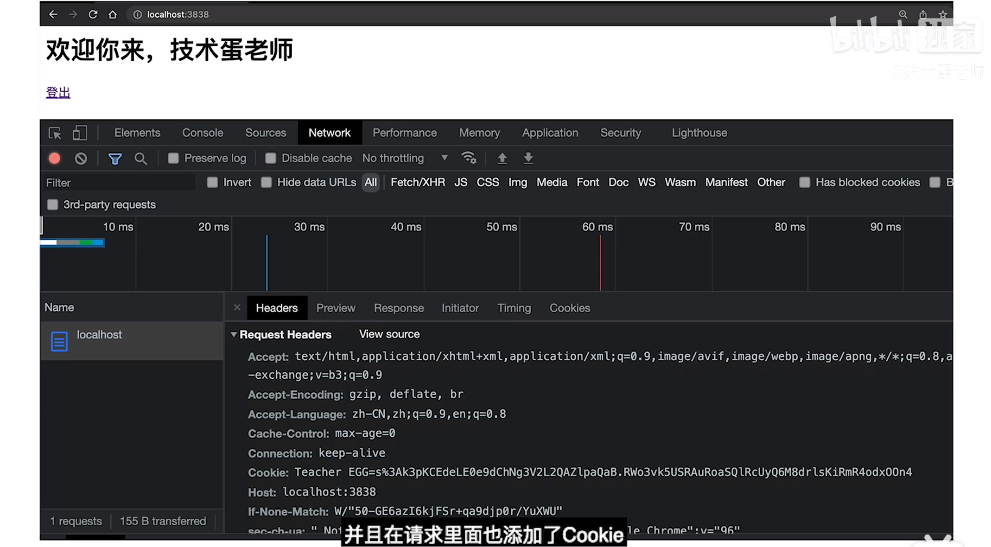Reload the localhost page
Image resolution: width=991 pixels, height=547 pixels.
point(93,14)
